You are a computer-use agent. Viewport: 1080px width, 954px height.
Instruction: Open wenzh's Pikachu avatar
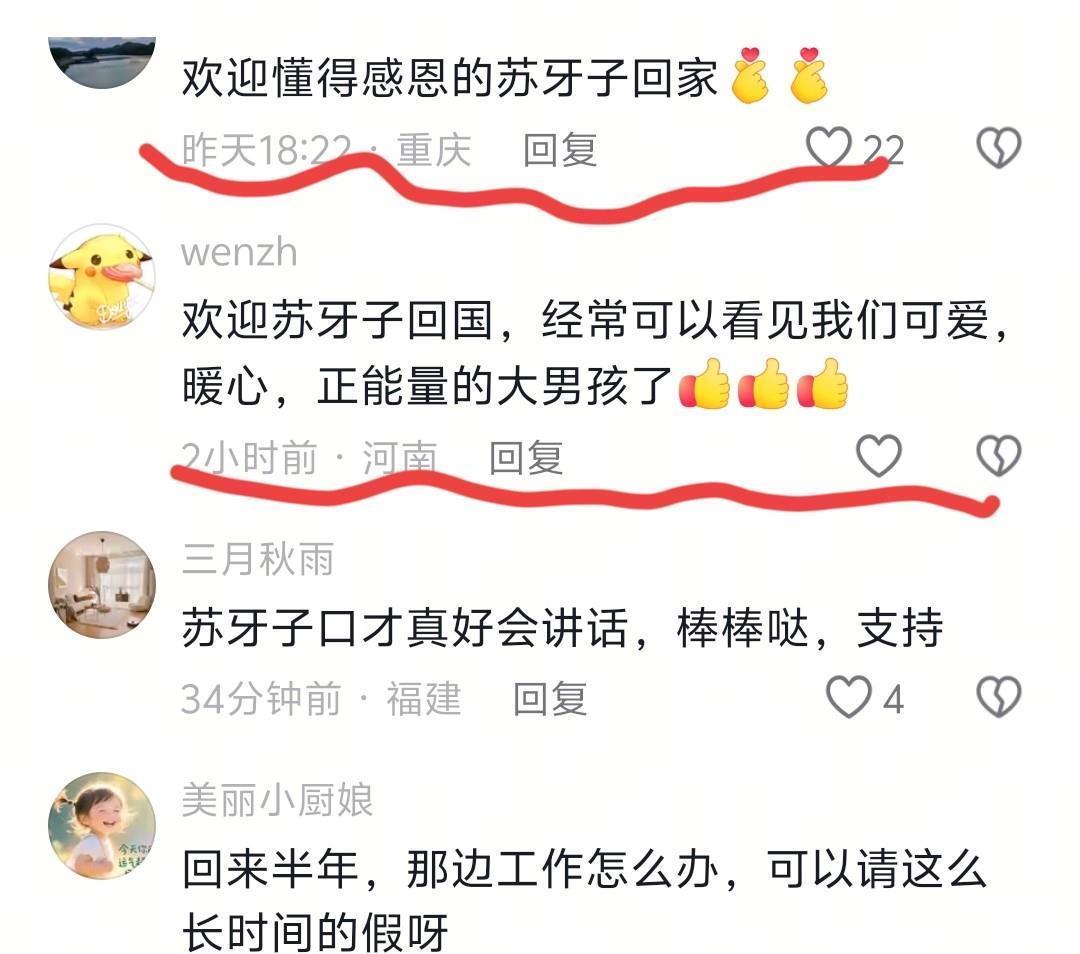(x=102, y=276)
